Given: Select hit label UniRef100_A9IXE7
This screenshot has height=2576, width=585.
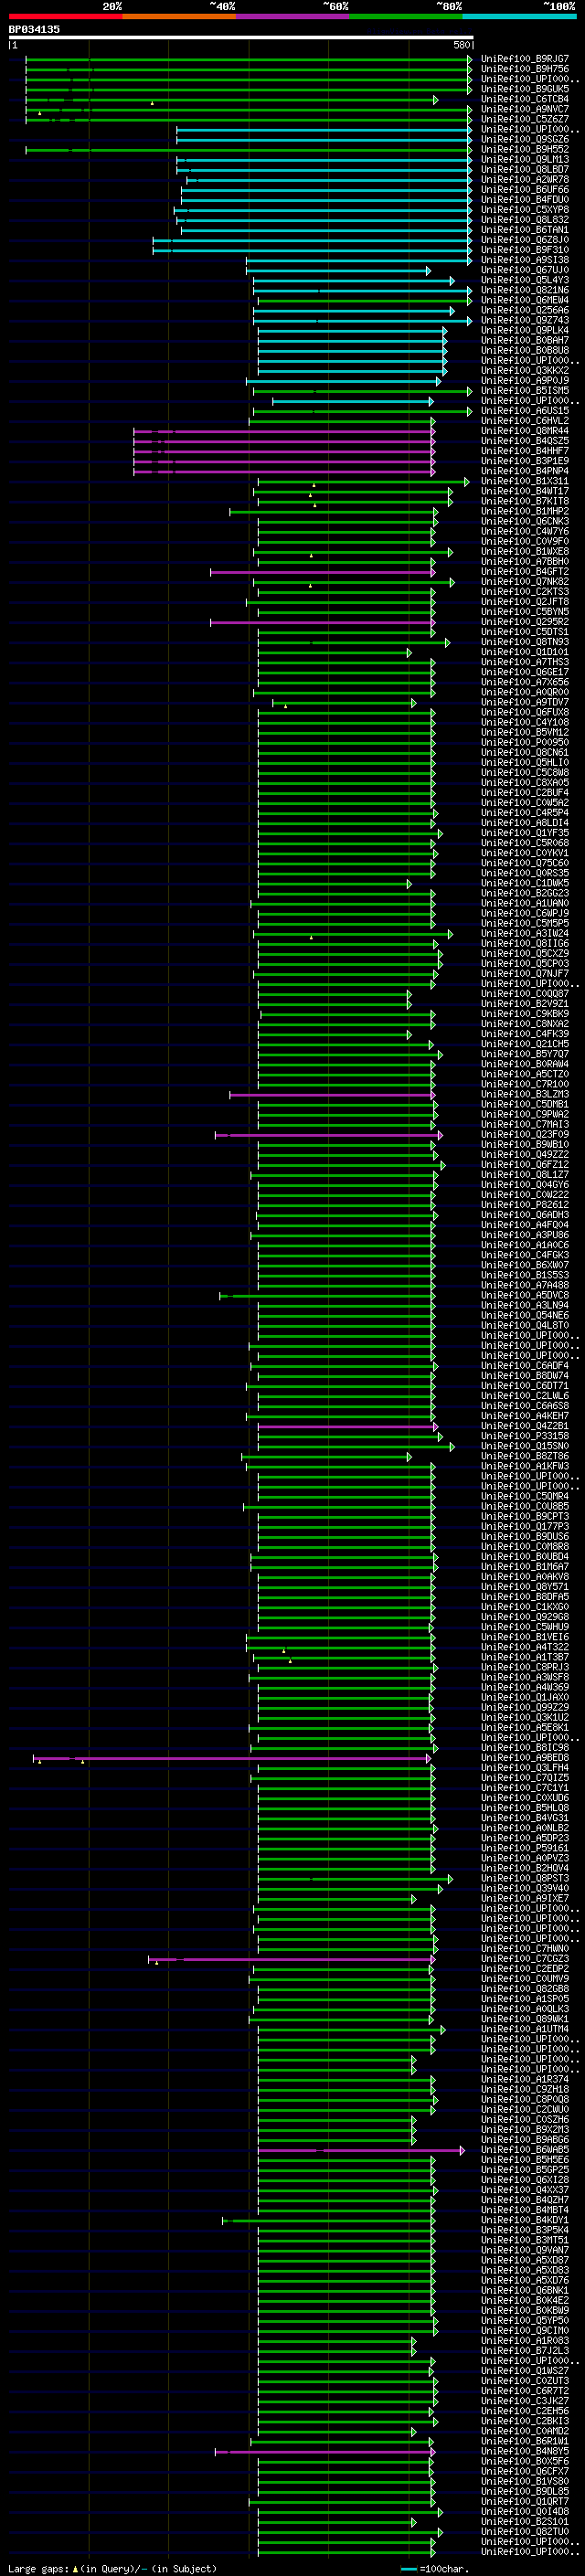Looking at the screenshot, I should click(525, 1898).
